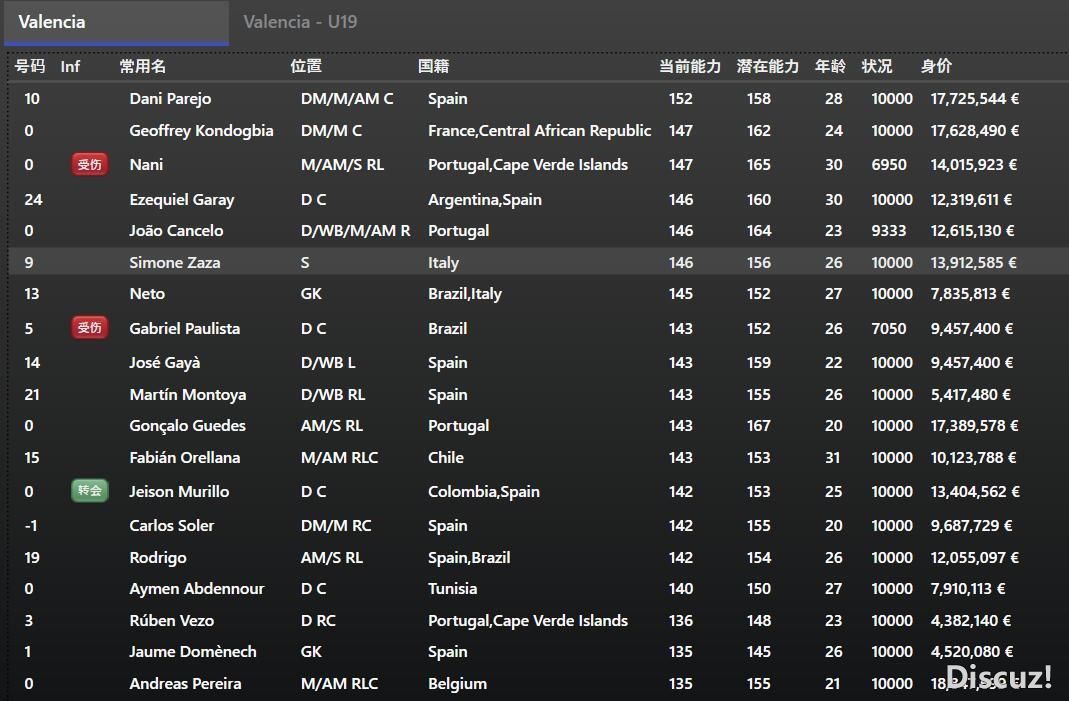Click Jeison Murillo's nationality Colombia,Spain
Image resolution: width=1069 pixels, height=701 pixels.
(484, 492)
